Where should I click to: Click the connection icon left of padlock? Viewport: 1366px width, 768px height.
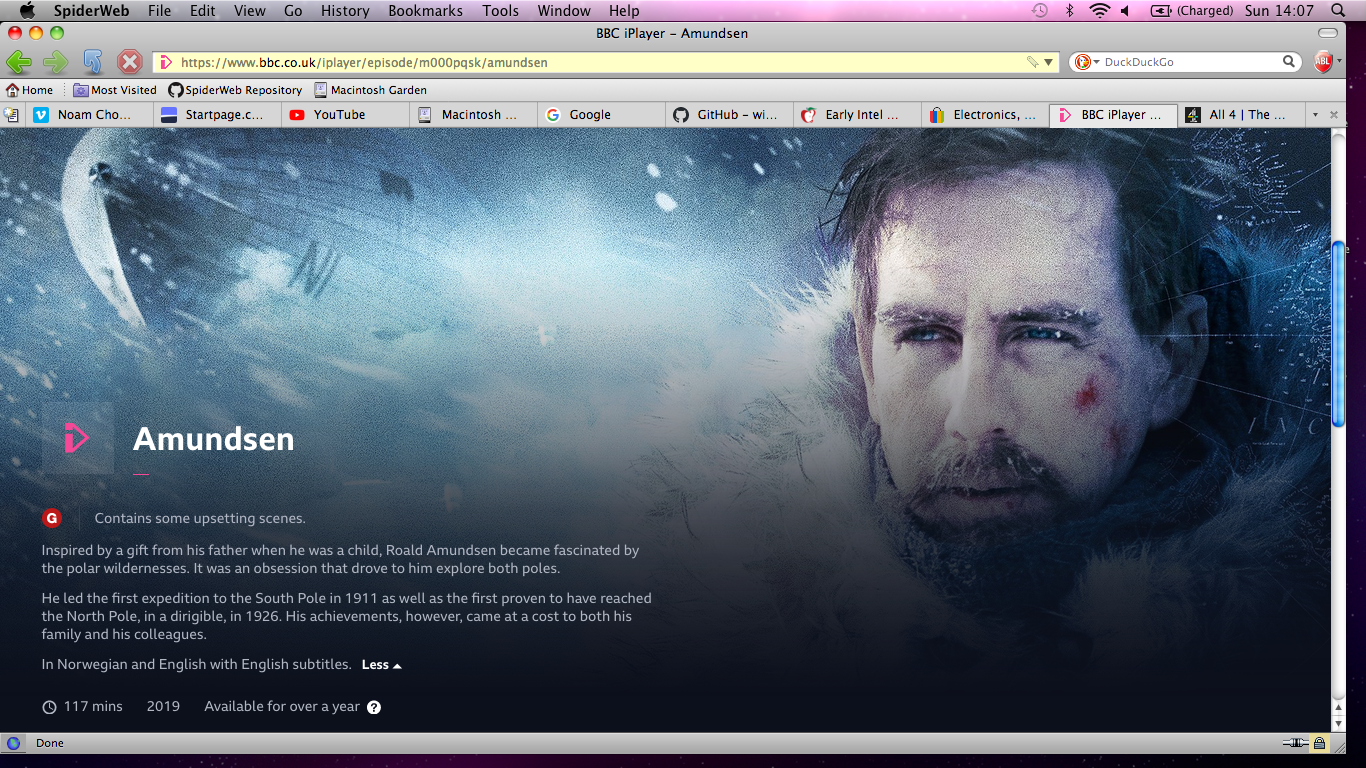(x=1295, y=743)
